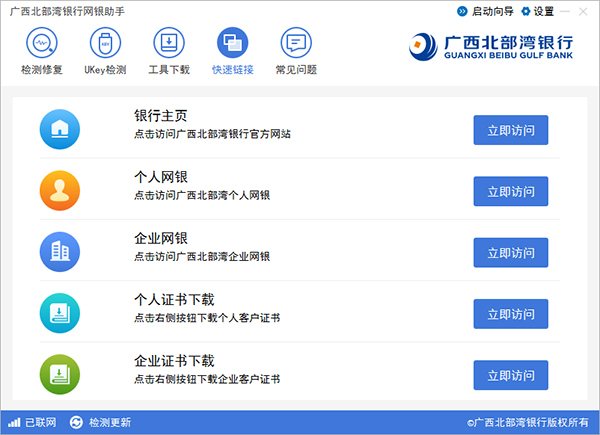Screen dimensions: 600x435
Task: Visit 个人网银 with its 立即访问 button
Action: [510, 191]
